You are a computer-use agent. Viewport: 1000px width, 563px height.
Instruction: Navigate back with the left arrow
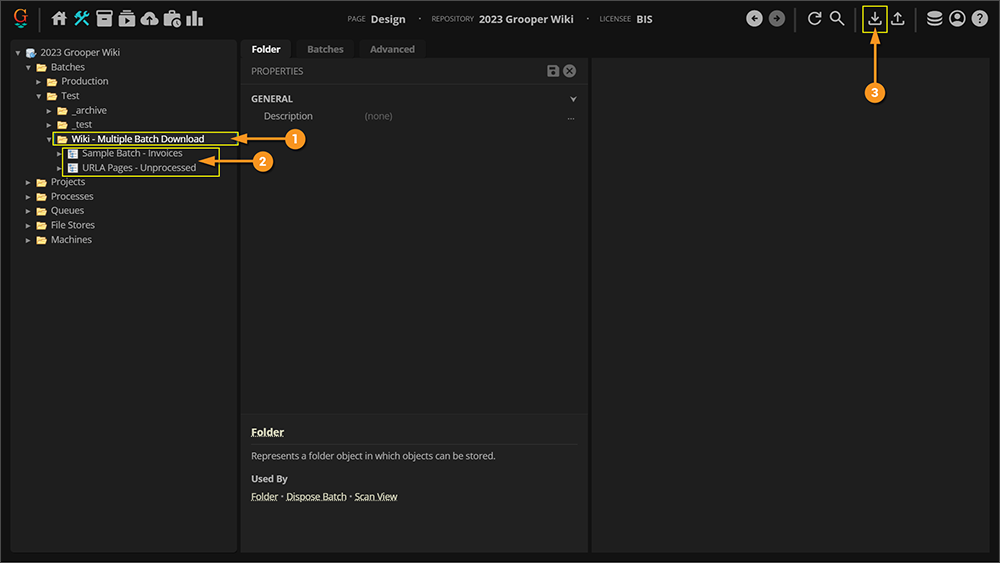(x=754, y=18)
